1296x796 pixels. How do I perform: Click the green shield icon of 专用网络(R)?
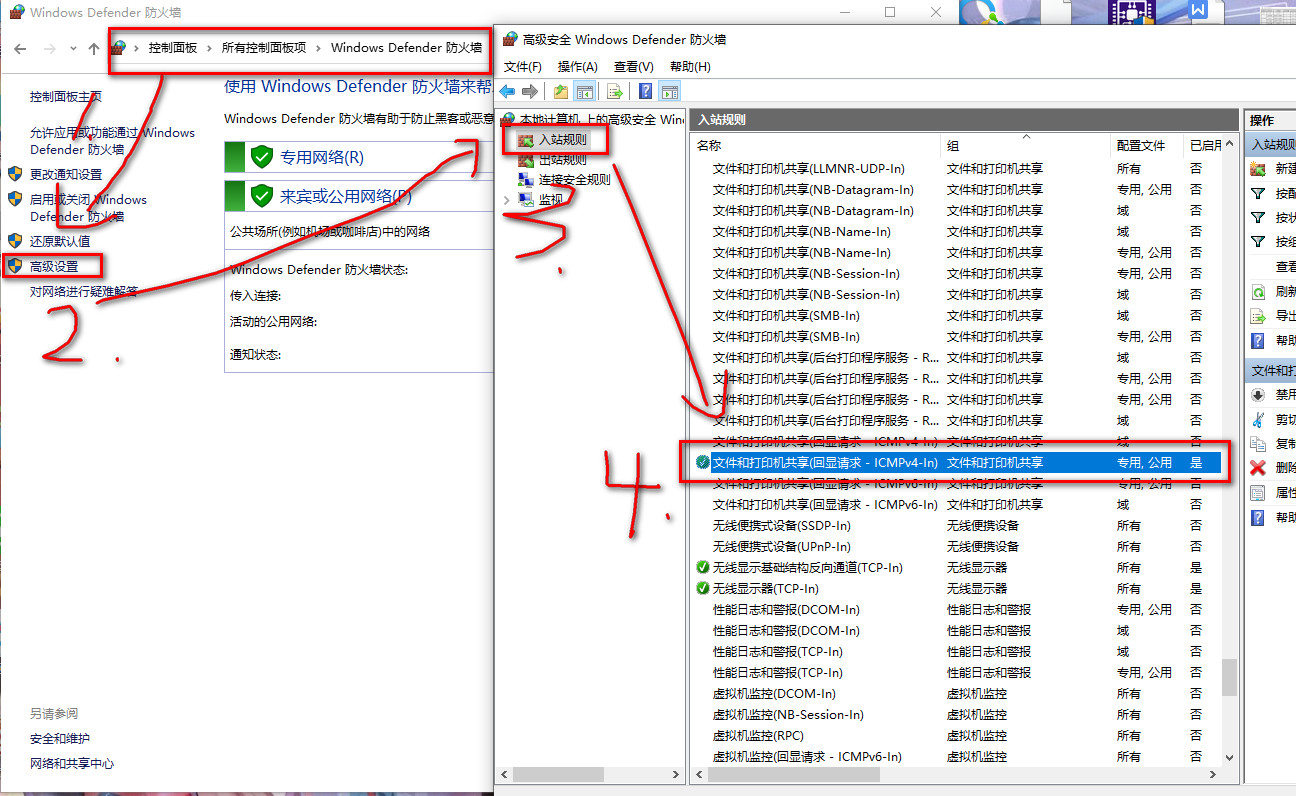262,157
